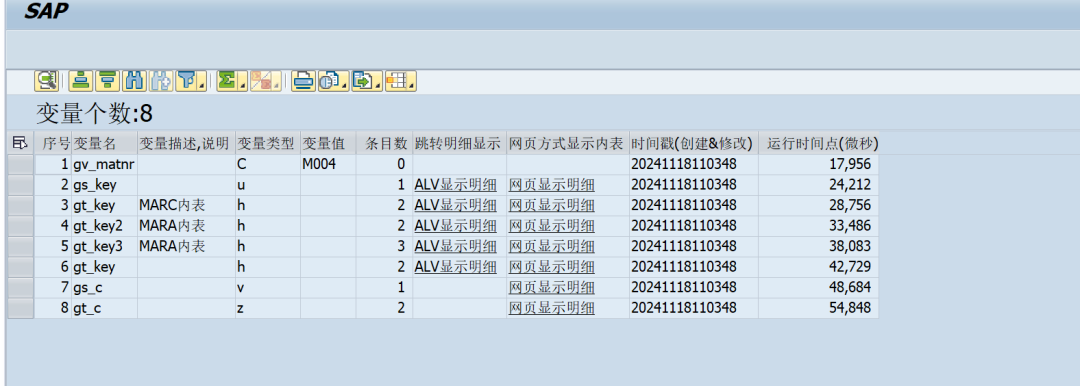The height and width of the screenshot is (386, 1080).
Task: Open 网页显示明细 link for gs_key
Action: 552,185
